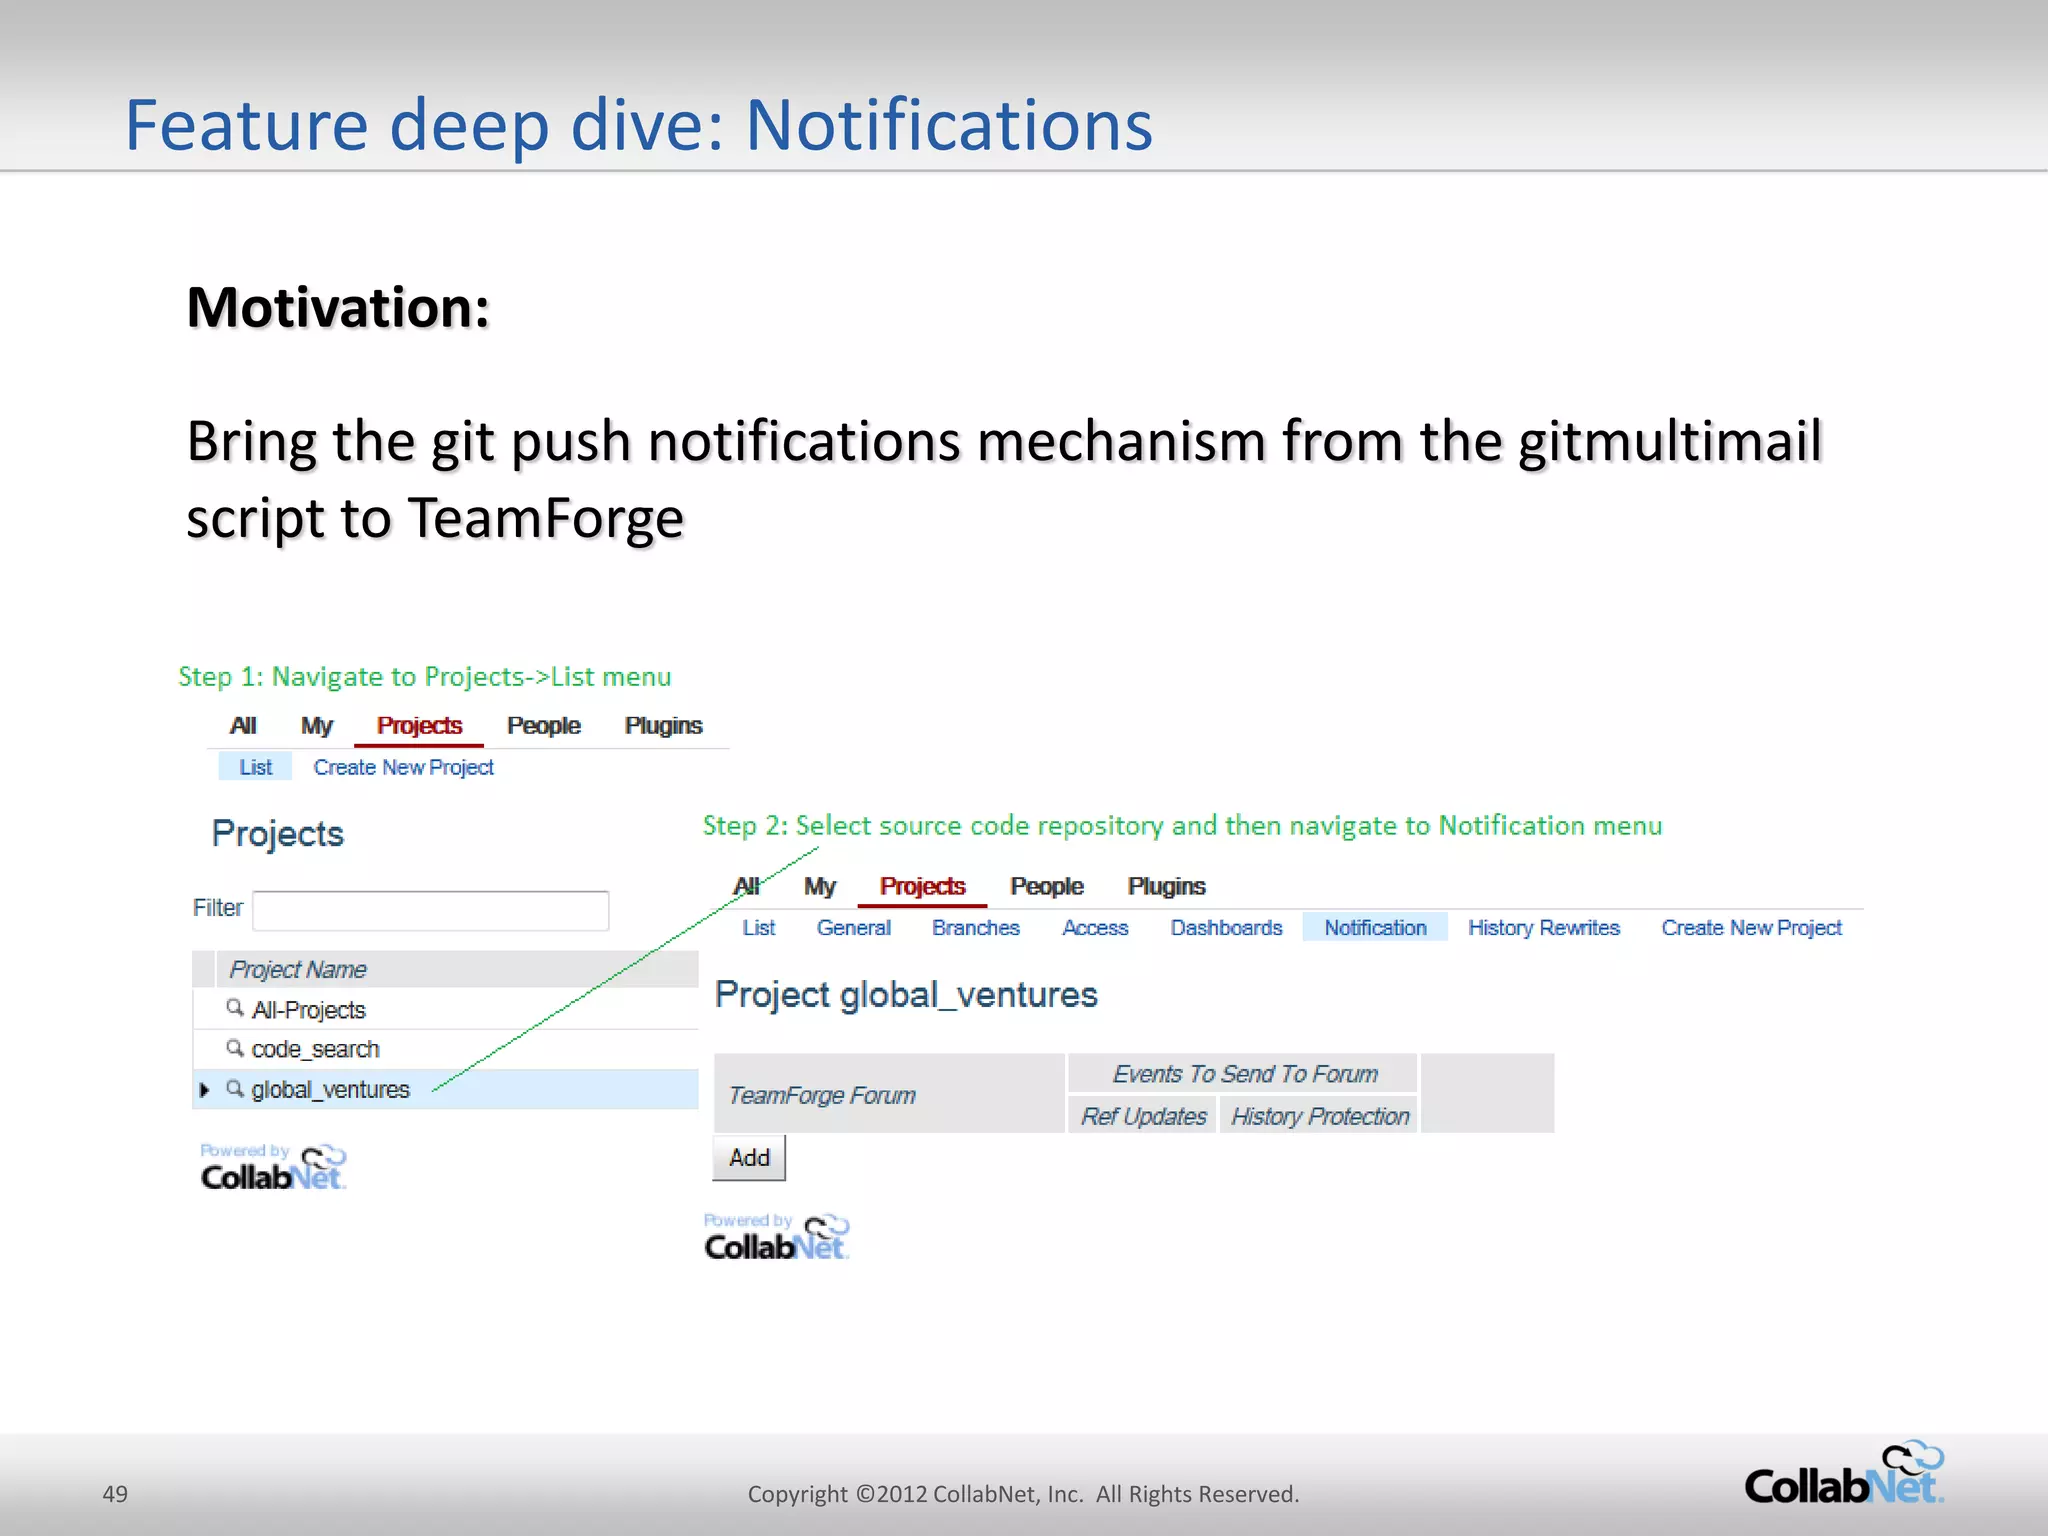Click List submenu in Step 2 panel
Viewport: 2048px width, 1536px height.
pos(758,928)
